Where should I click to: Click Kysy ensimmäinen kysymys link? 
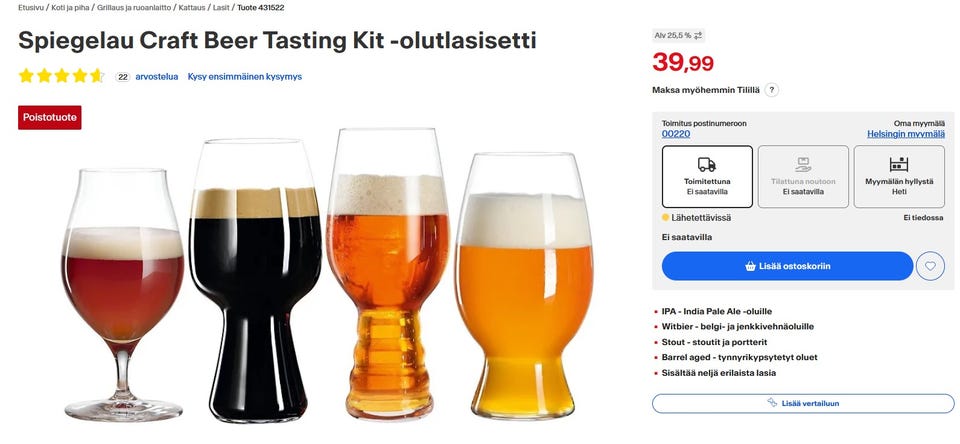[245, 76]
